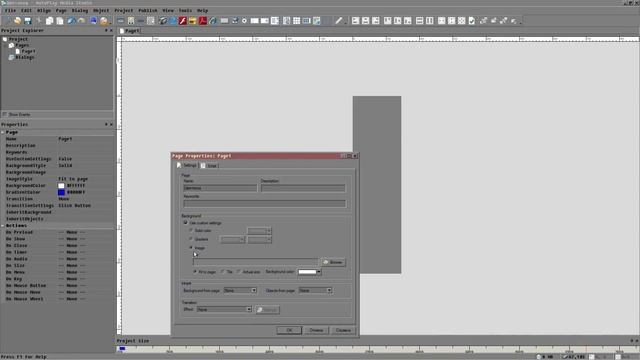Click the Description input field
640x360 pixels.
tap(303, 188)
